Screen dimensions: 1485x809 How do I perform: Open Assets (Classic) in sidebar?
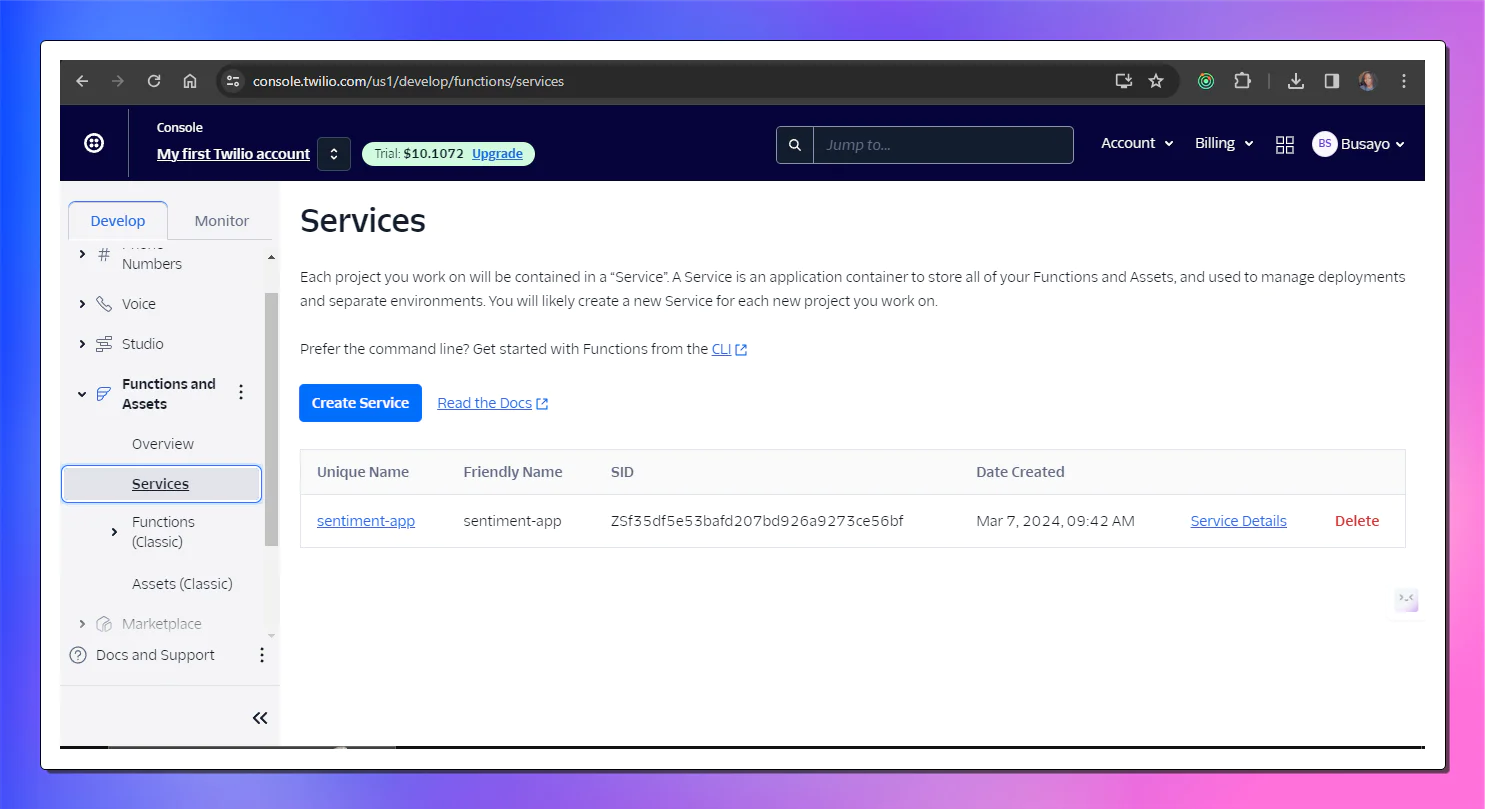(182, 584)
